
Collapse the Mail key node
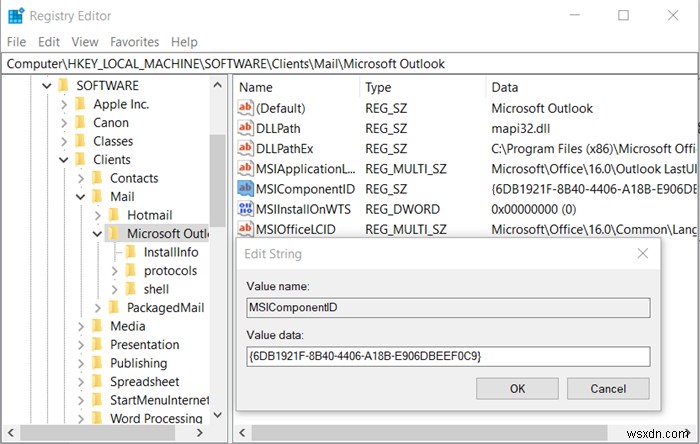tap(81, 197)
